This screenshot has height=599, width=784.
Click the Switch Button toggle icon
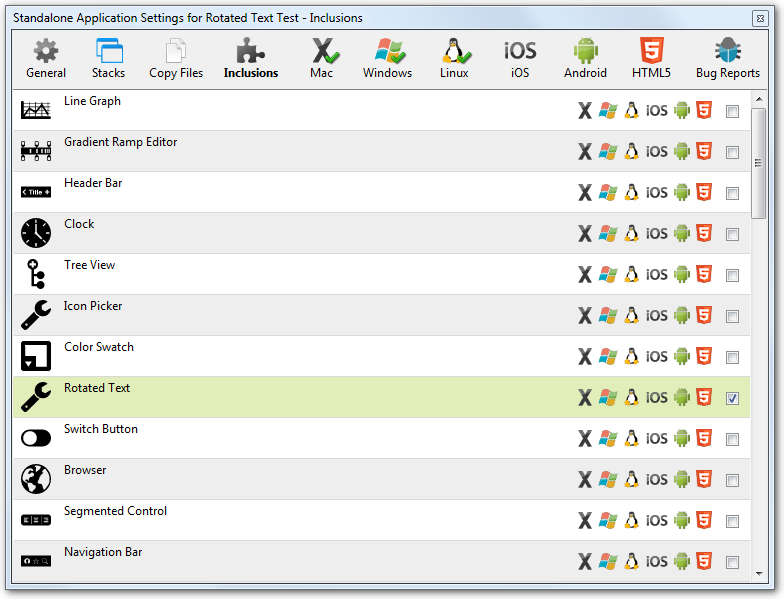(x=35, y=438)
